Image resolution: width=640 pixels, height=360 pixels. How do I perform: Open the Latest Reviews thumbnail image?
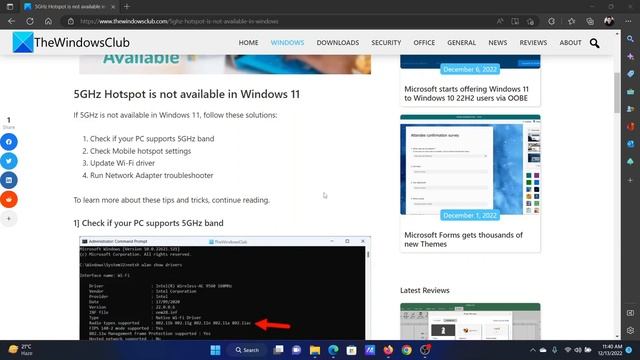point(470,321)
